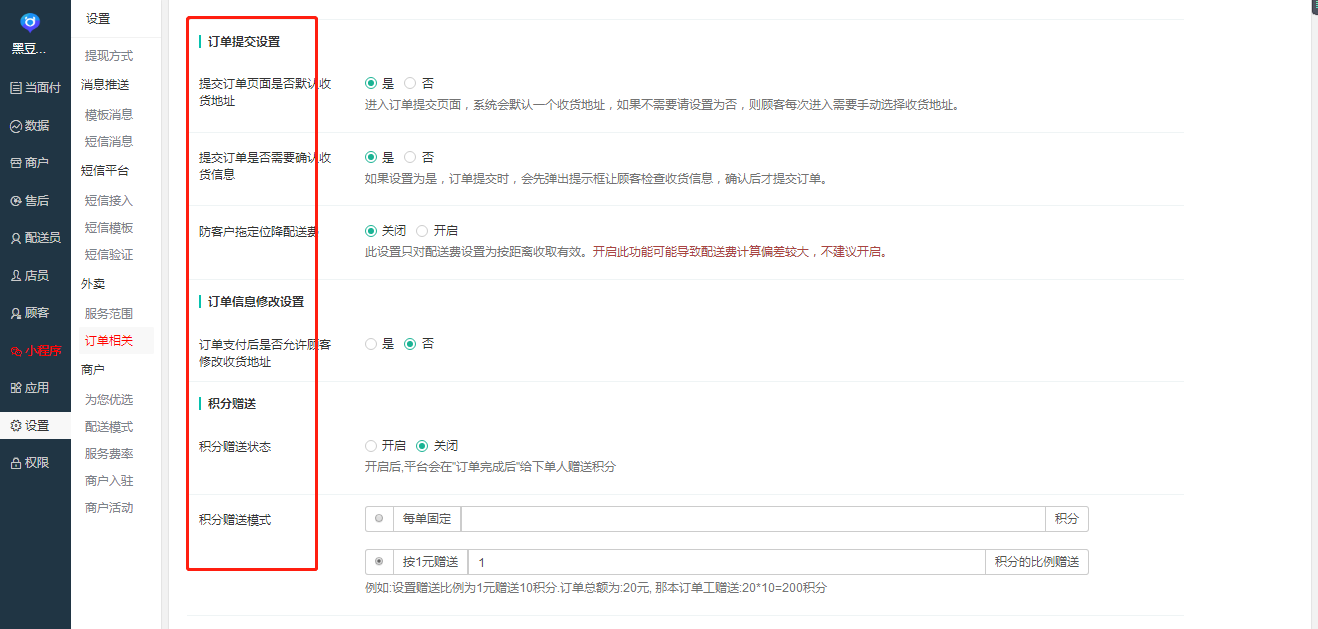1318x629 pixels.
Task: Click the 黑豆 account name in sidebar
Action: 30,50
